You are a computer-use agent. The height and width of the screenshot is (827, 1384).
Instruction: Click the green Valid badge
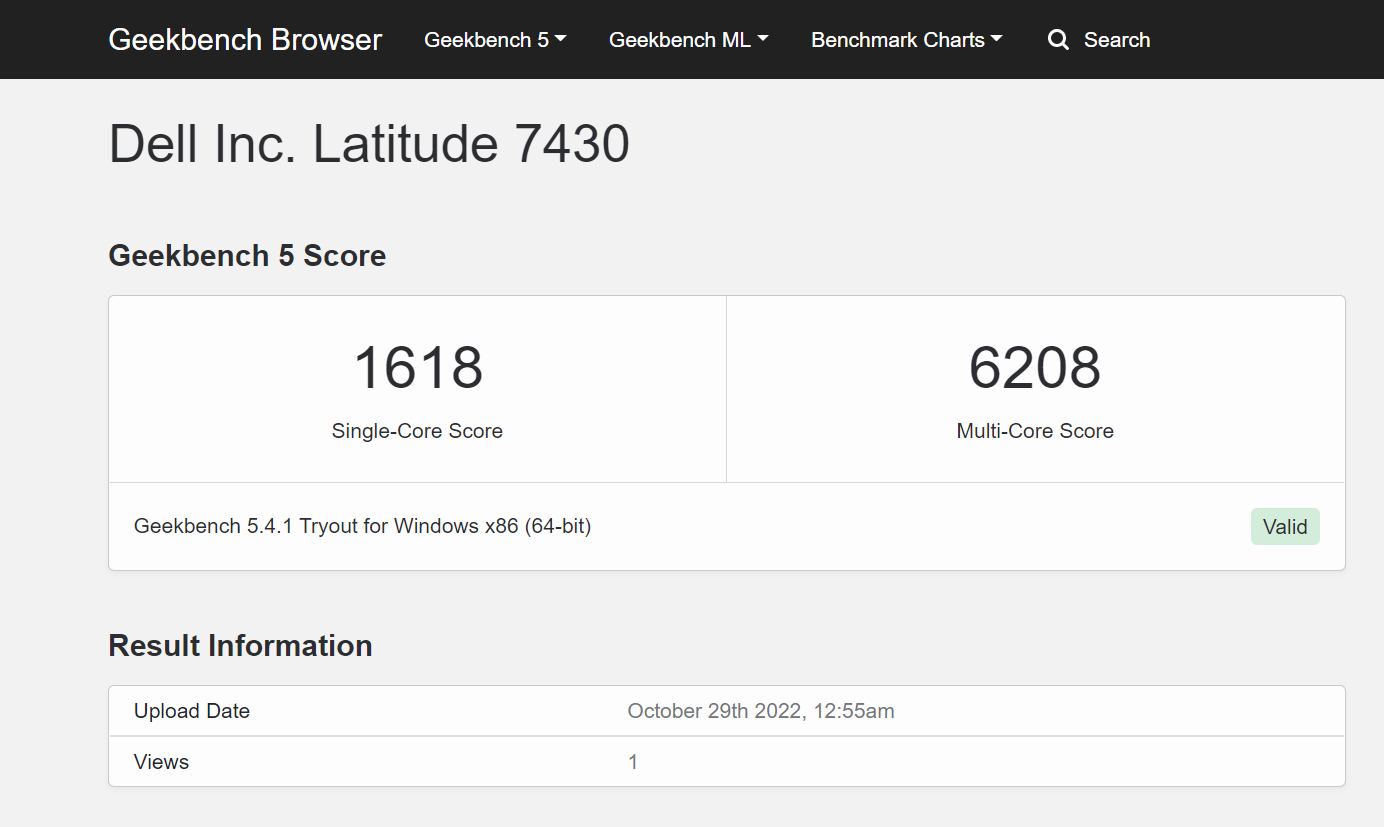click(1284, 526)
